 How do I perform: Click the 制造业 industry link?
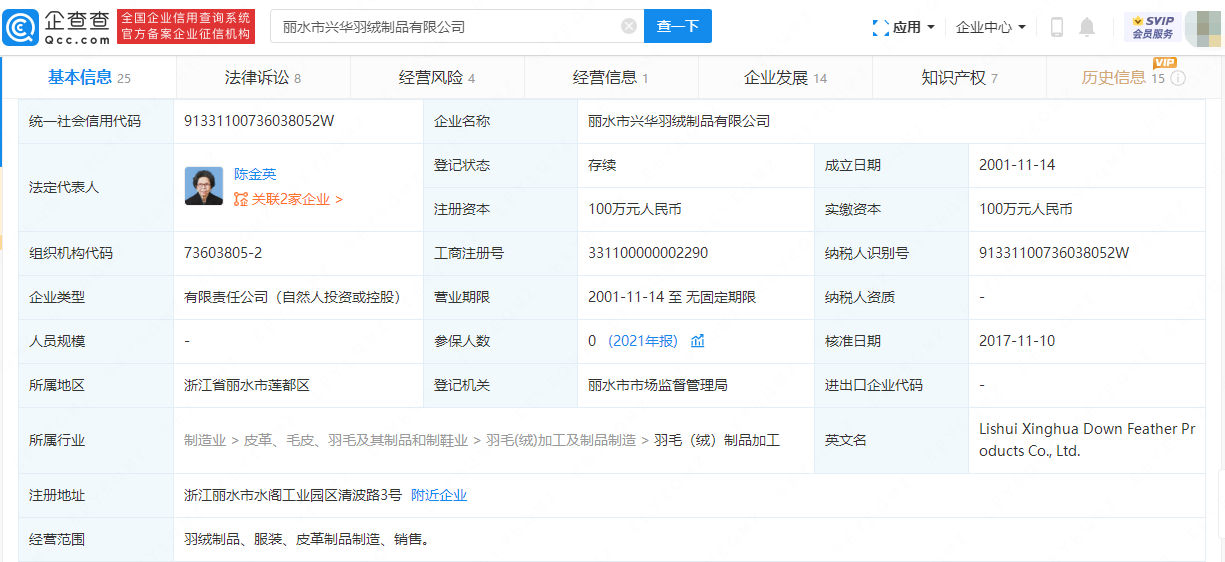205,439
